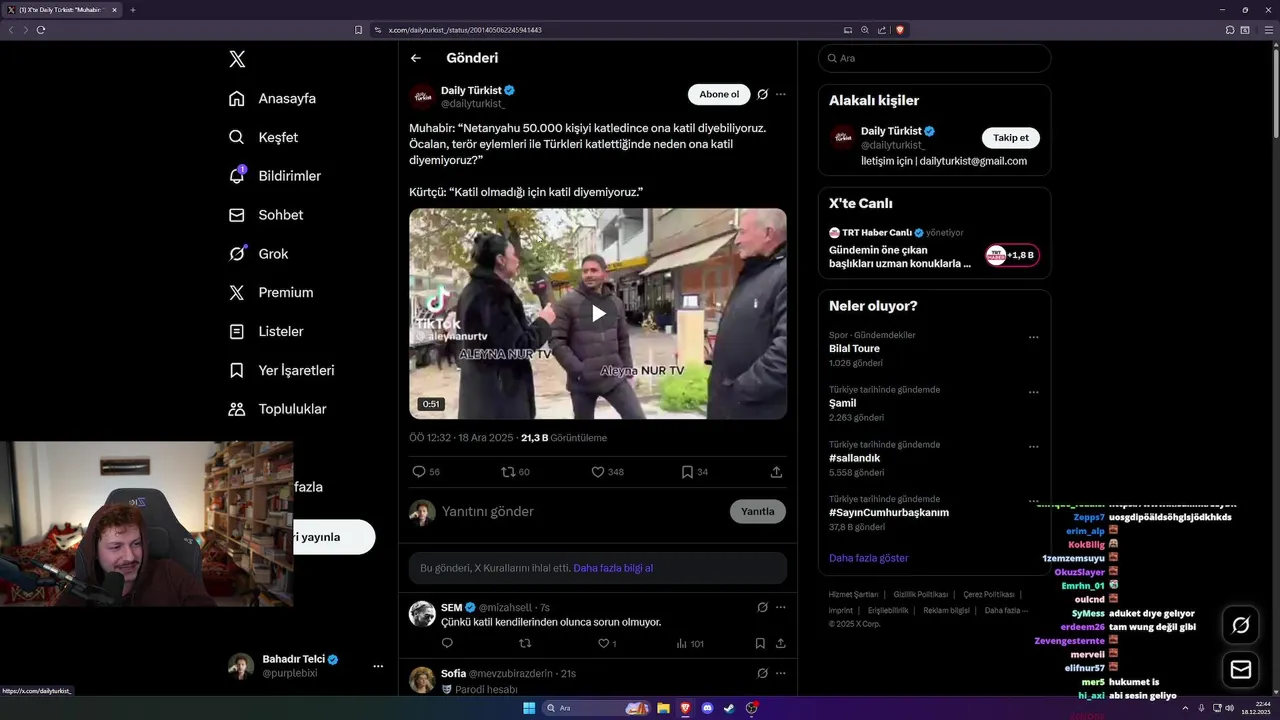Click Grok icon on SEM's reply
This screenshot has height=720, width=1280.
click(762, 607)
